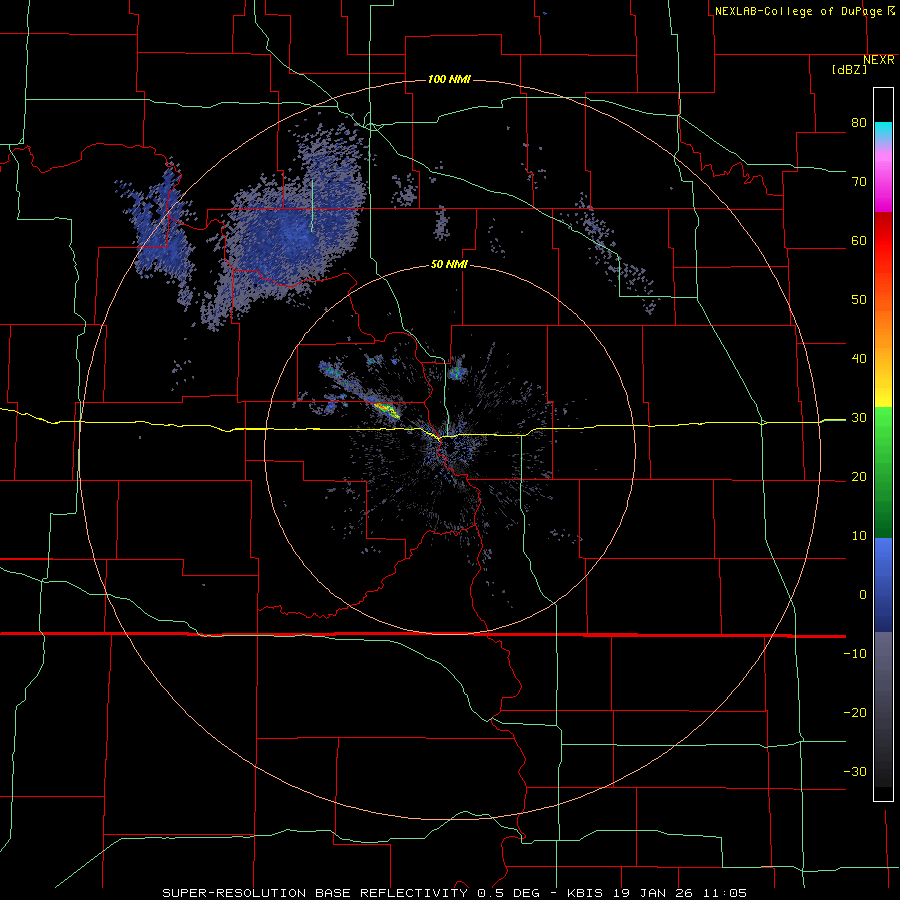Viewport: 900px width, 900px height.
Task: Click the yellow-red high reflectivity echo core
Action: (x=387, y=409)
